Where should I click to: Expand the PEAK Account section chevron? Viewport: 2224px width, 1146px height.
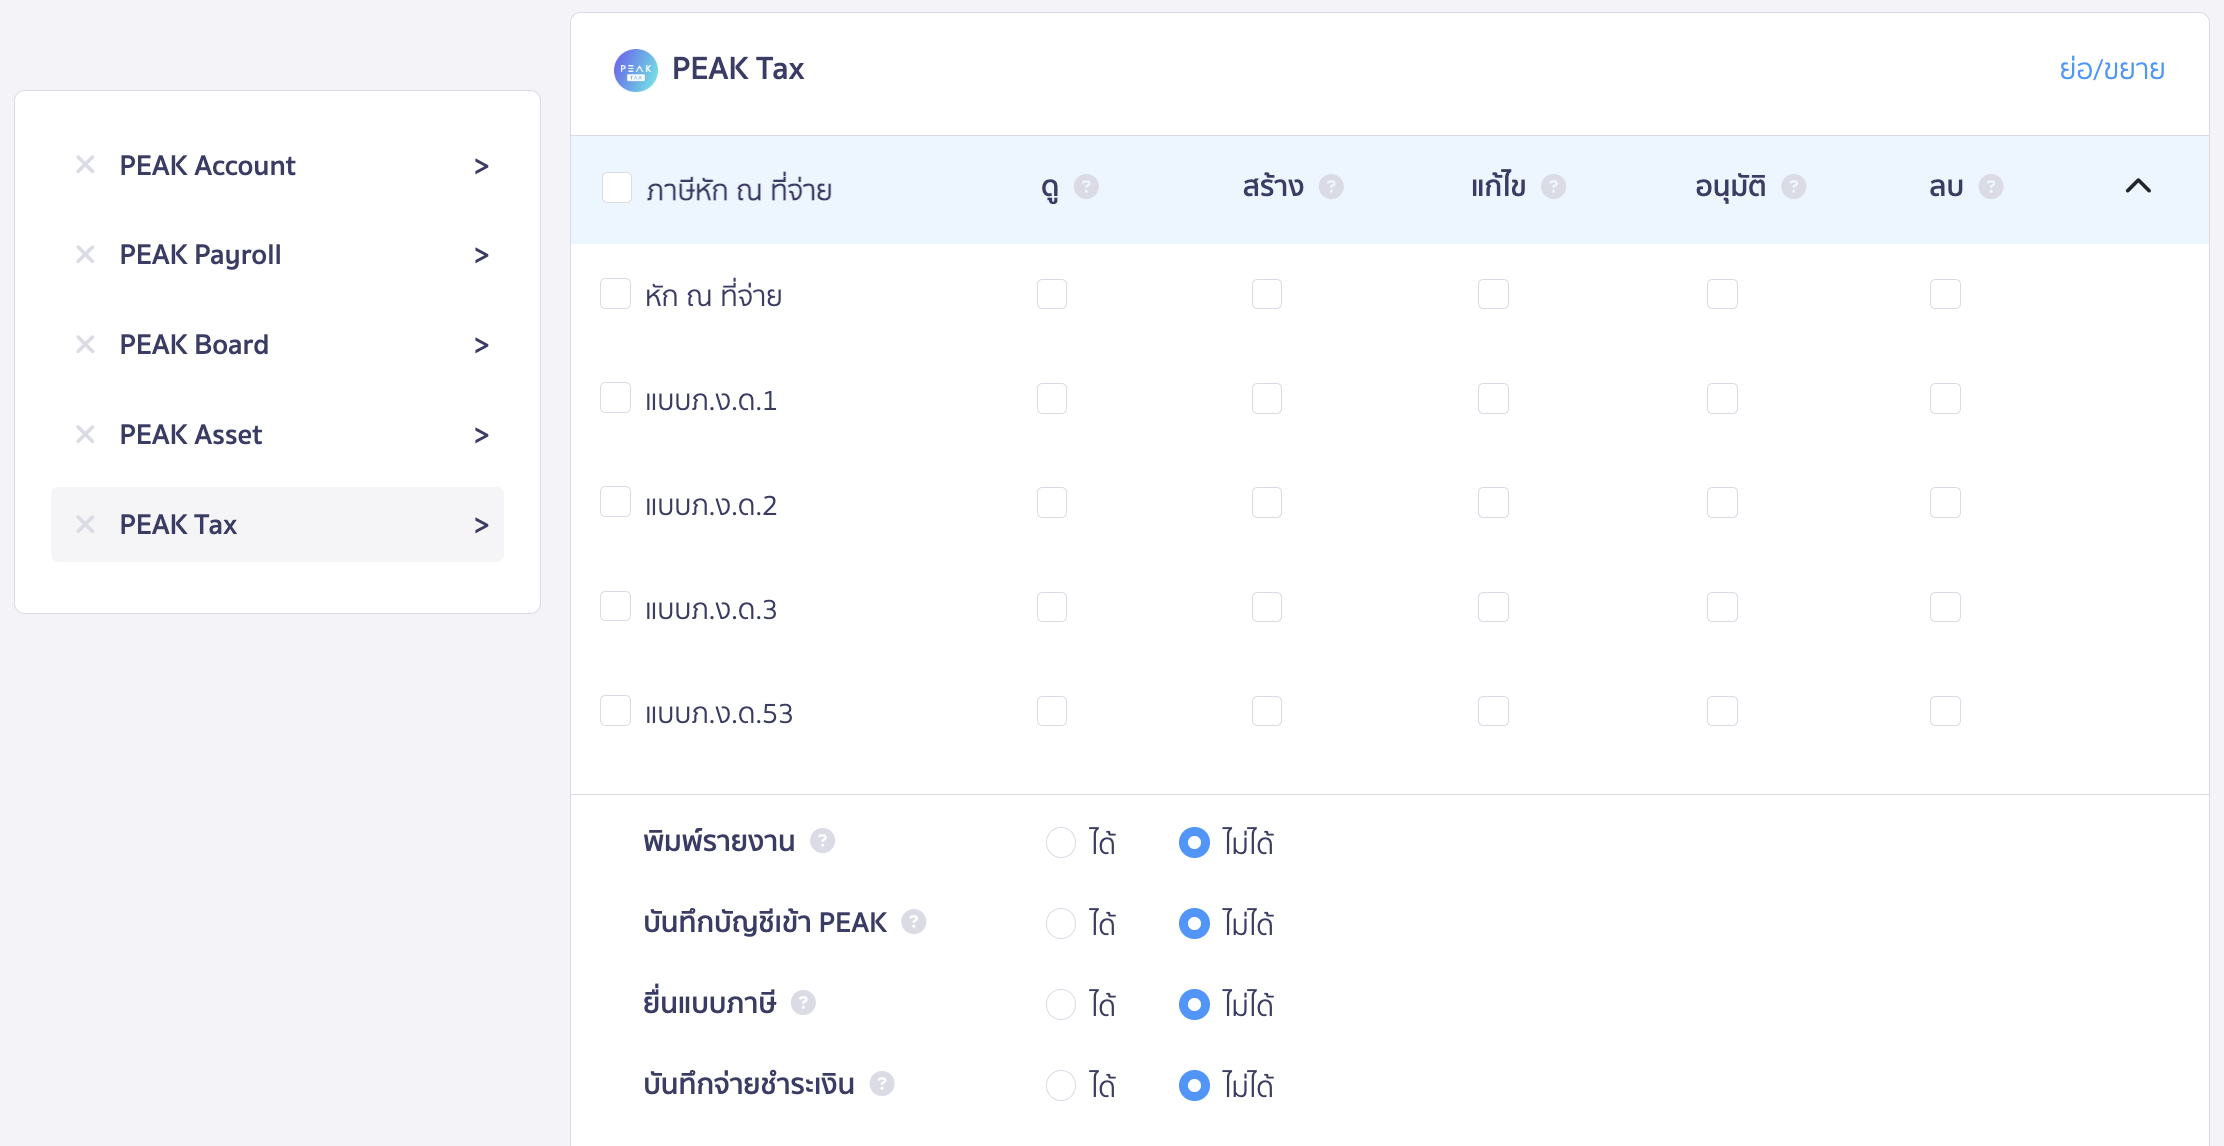pos(481,165)
